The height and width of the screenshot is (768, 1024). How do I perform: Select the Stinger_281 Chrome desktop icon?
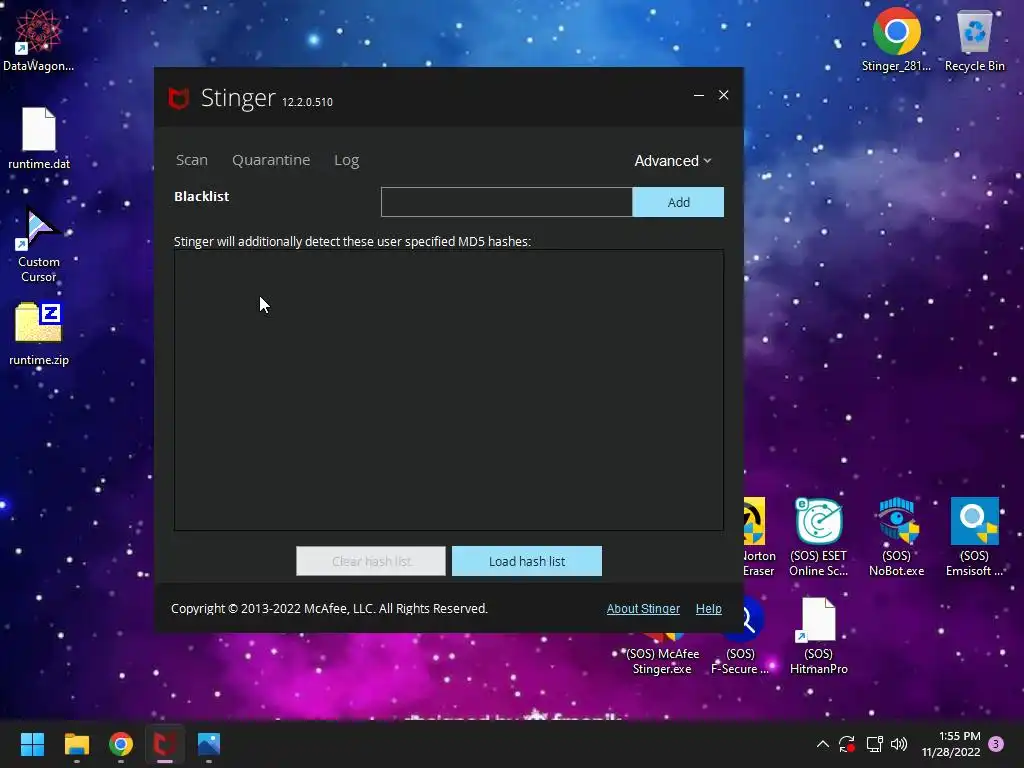897,40
